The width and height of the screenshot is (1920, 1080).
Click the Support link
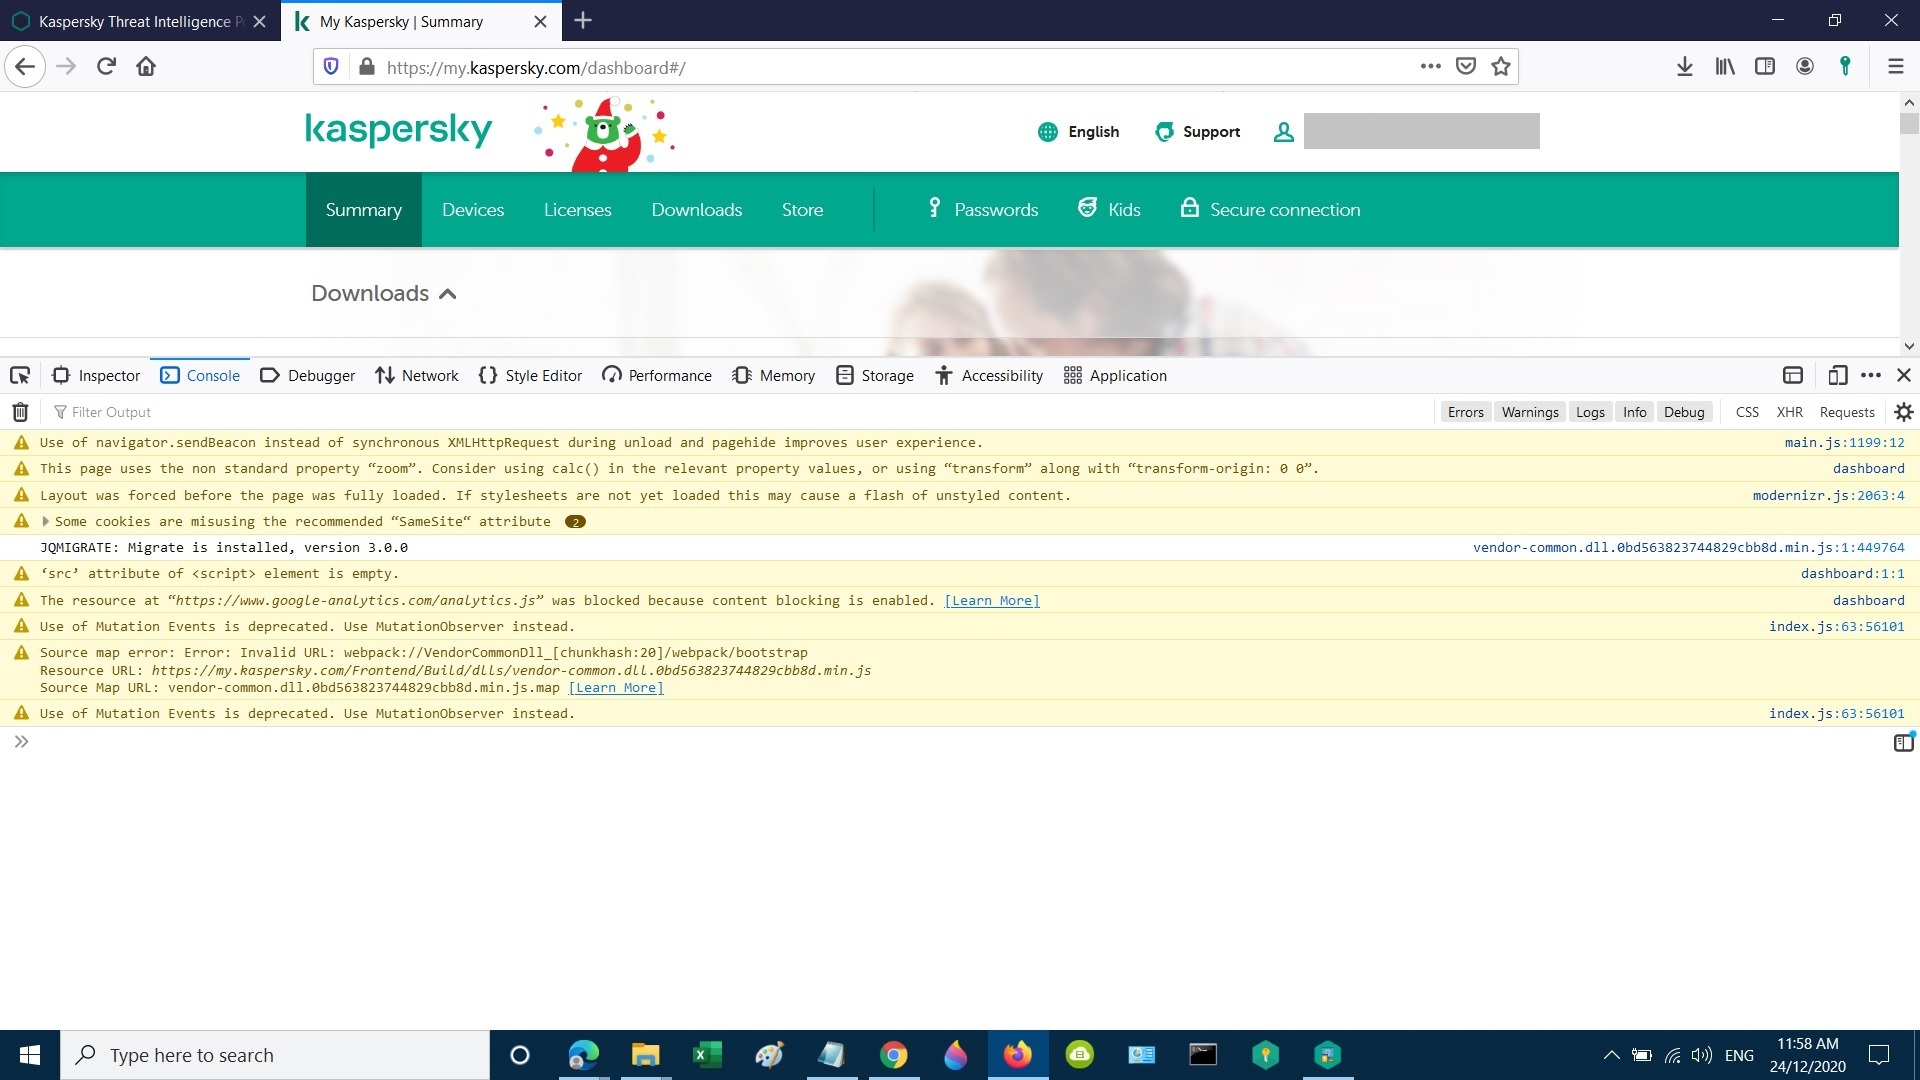pyautogui.click(x=1197, y=132)
